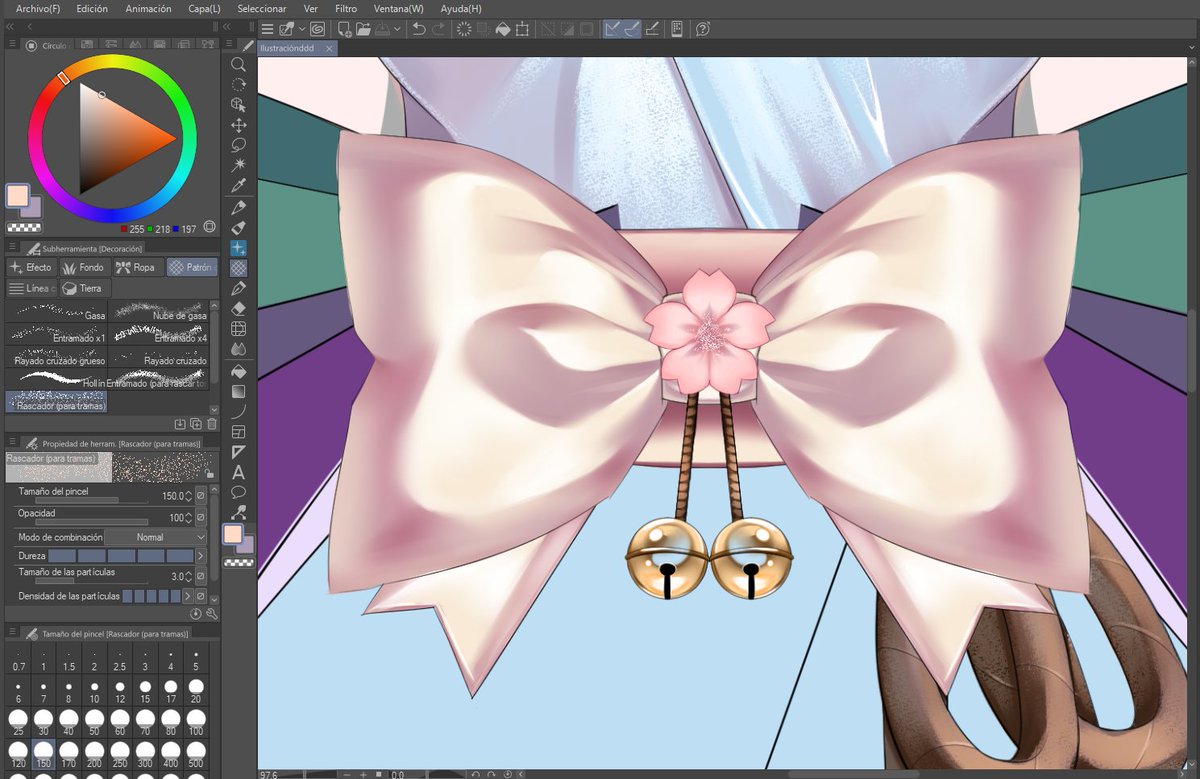Click the Redo arrow in command bar
1200x779 pixels.
click(x=439, y=29)
